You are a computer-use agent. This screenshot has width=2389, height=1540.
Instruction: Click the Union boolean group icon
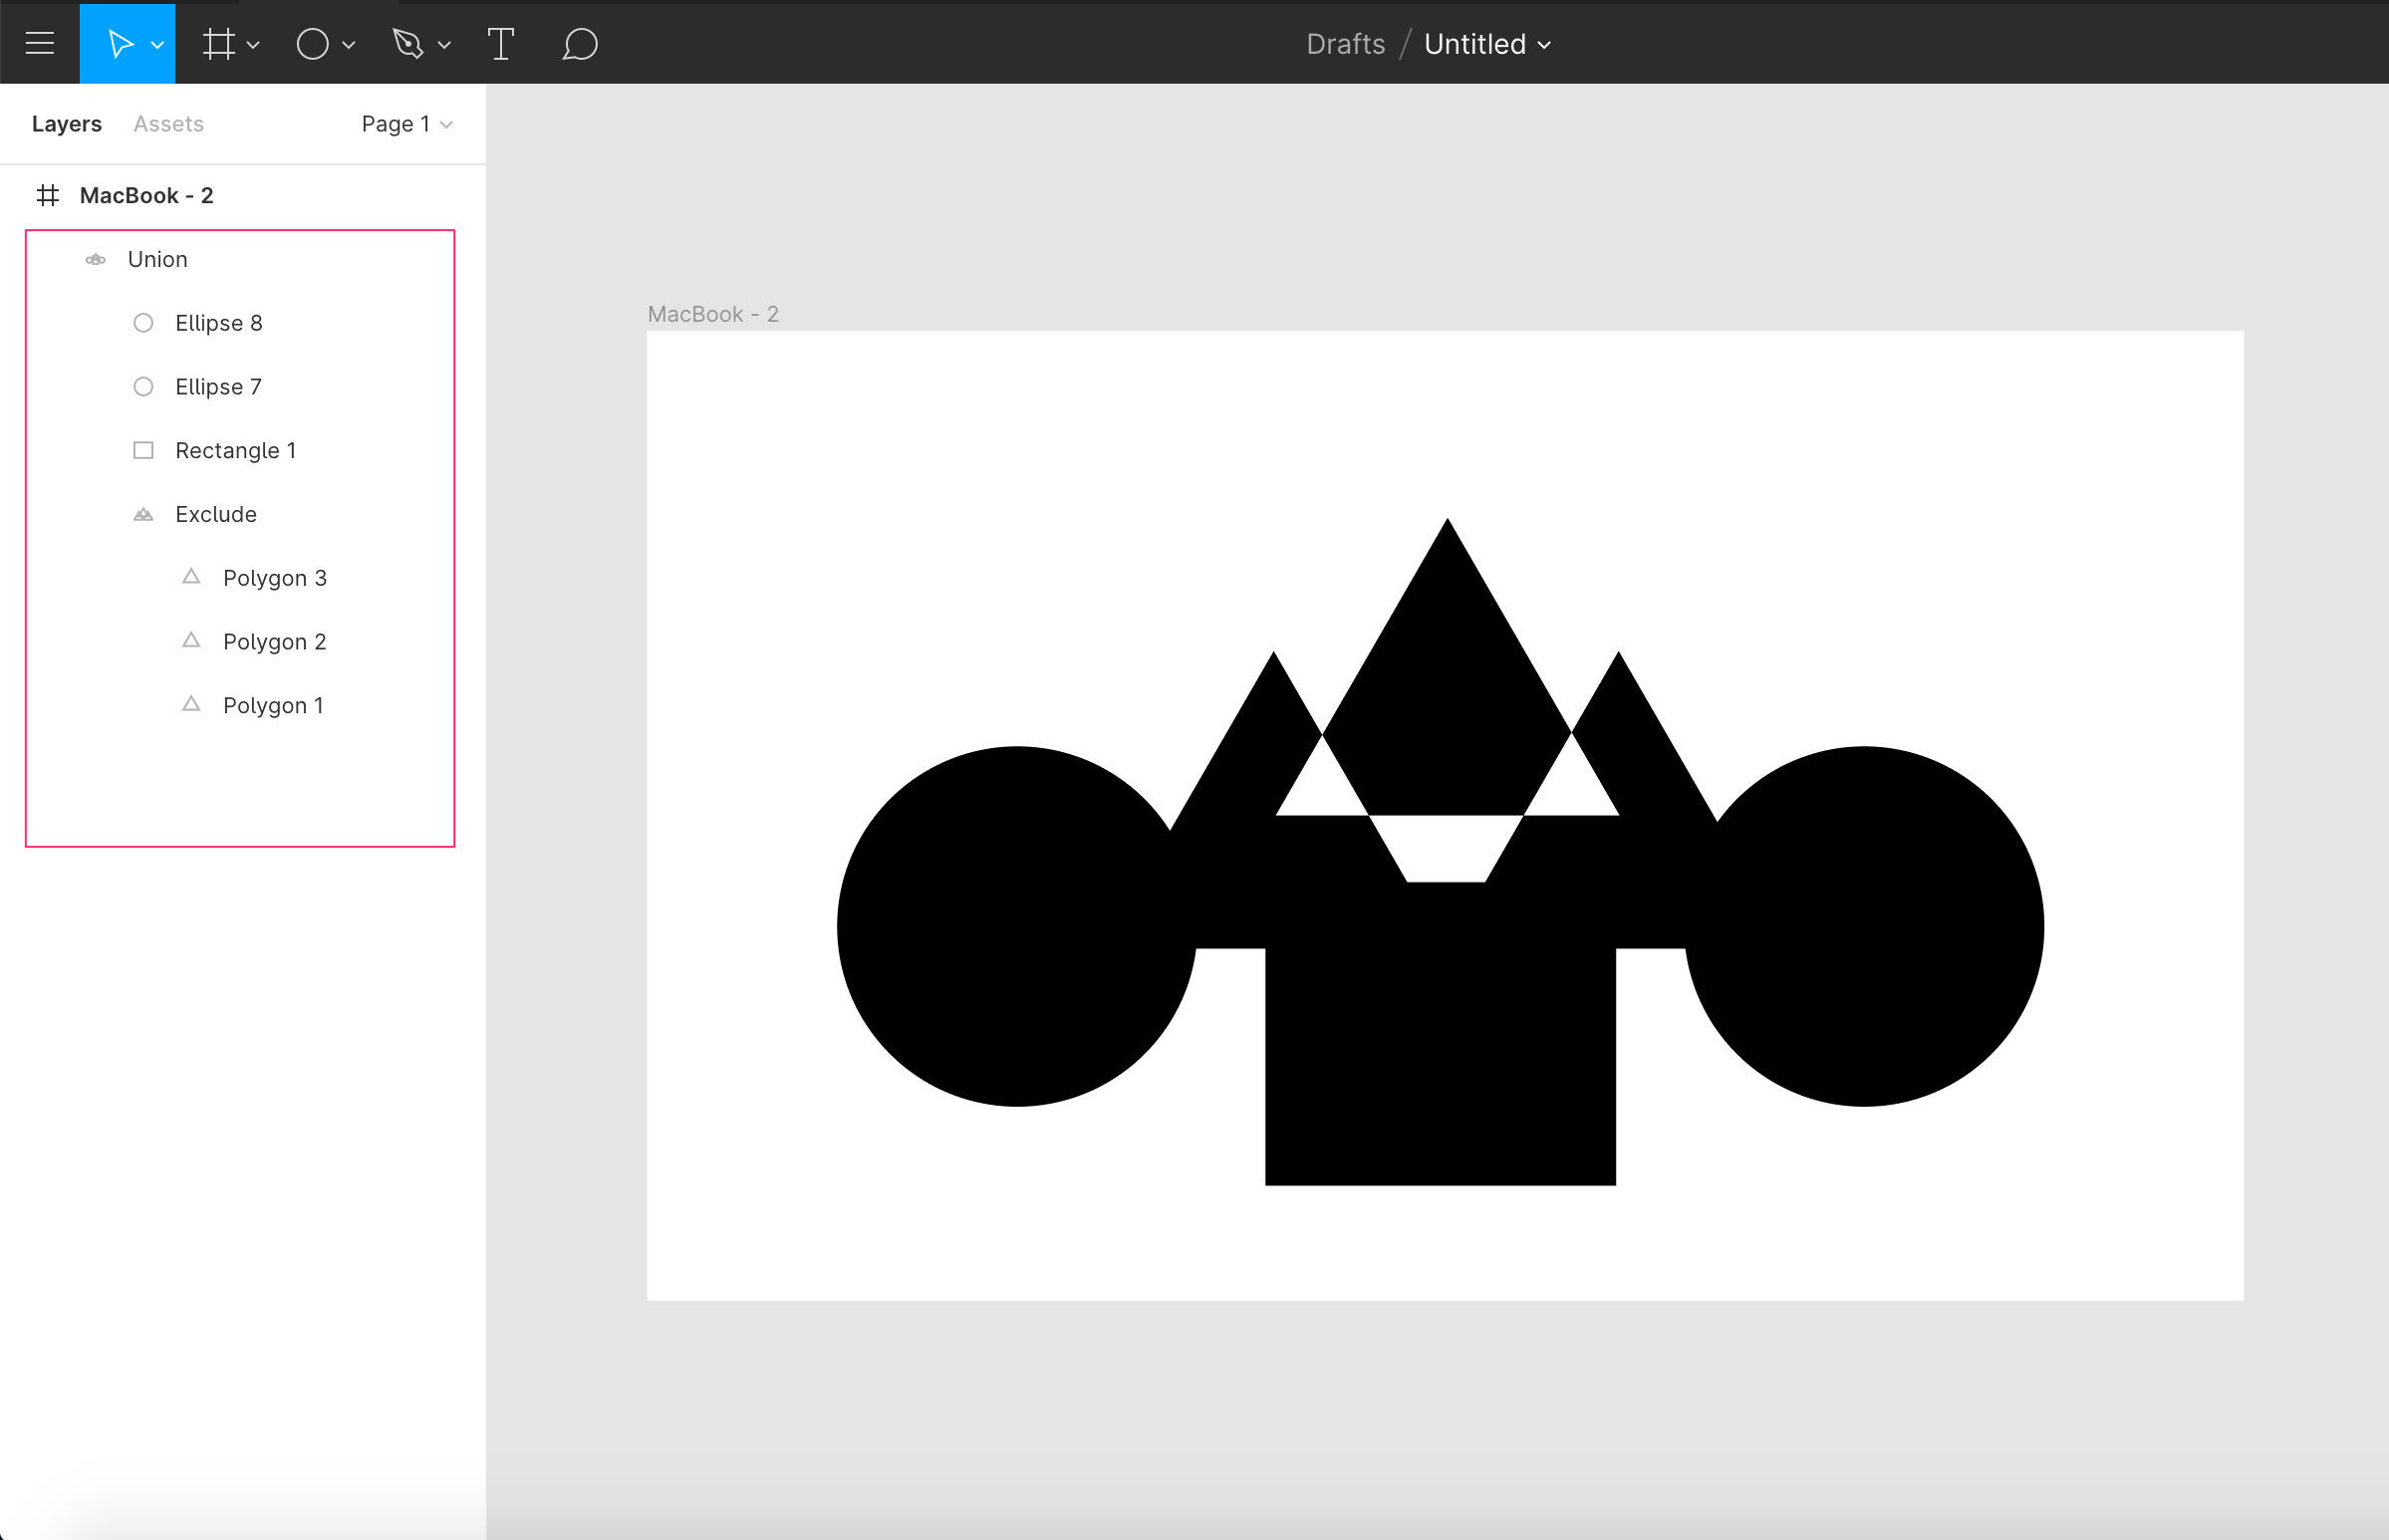point(96,260)
